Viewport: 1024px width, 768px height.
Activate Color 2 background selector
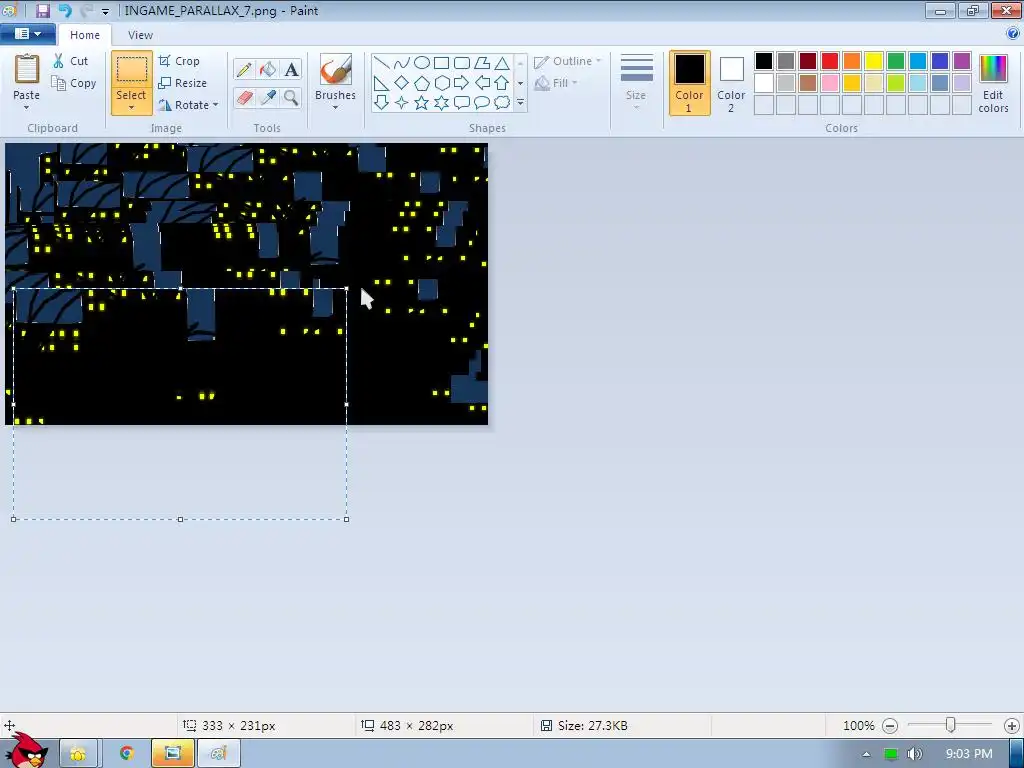pyautogui.click(x=731, y=84)
